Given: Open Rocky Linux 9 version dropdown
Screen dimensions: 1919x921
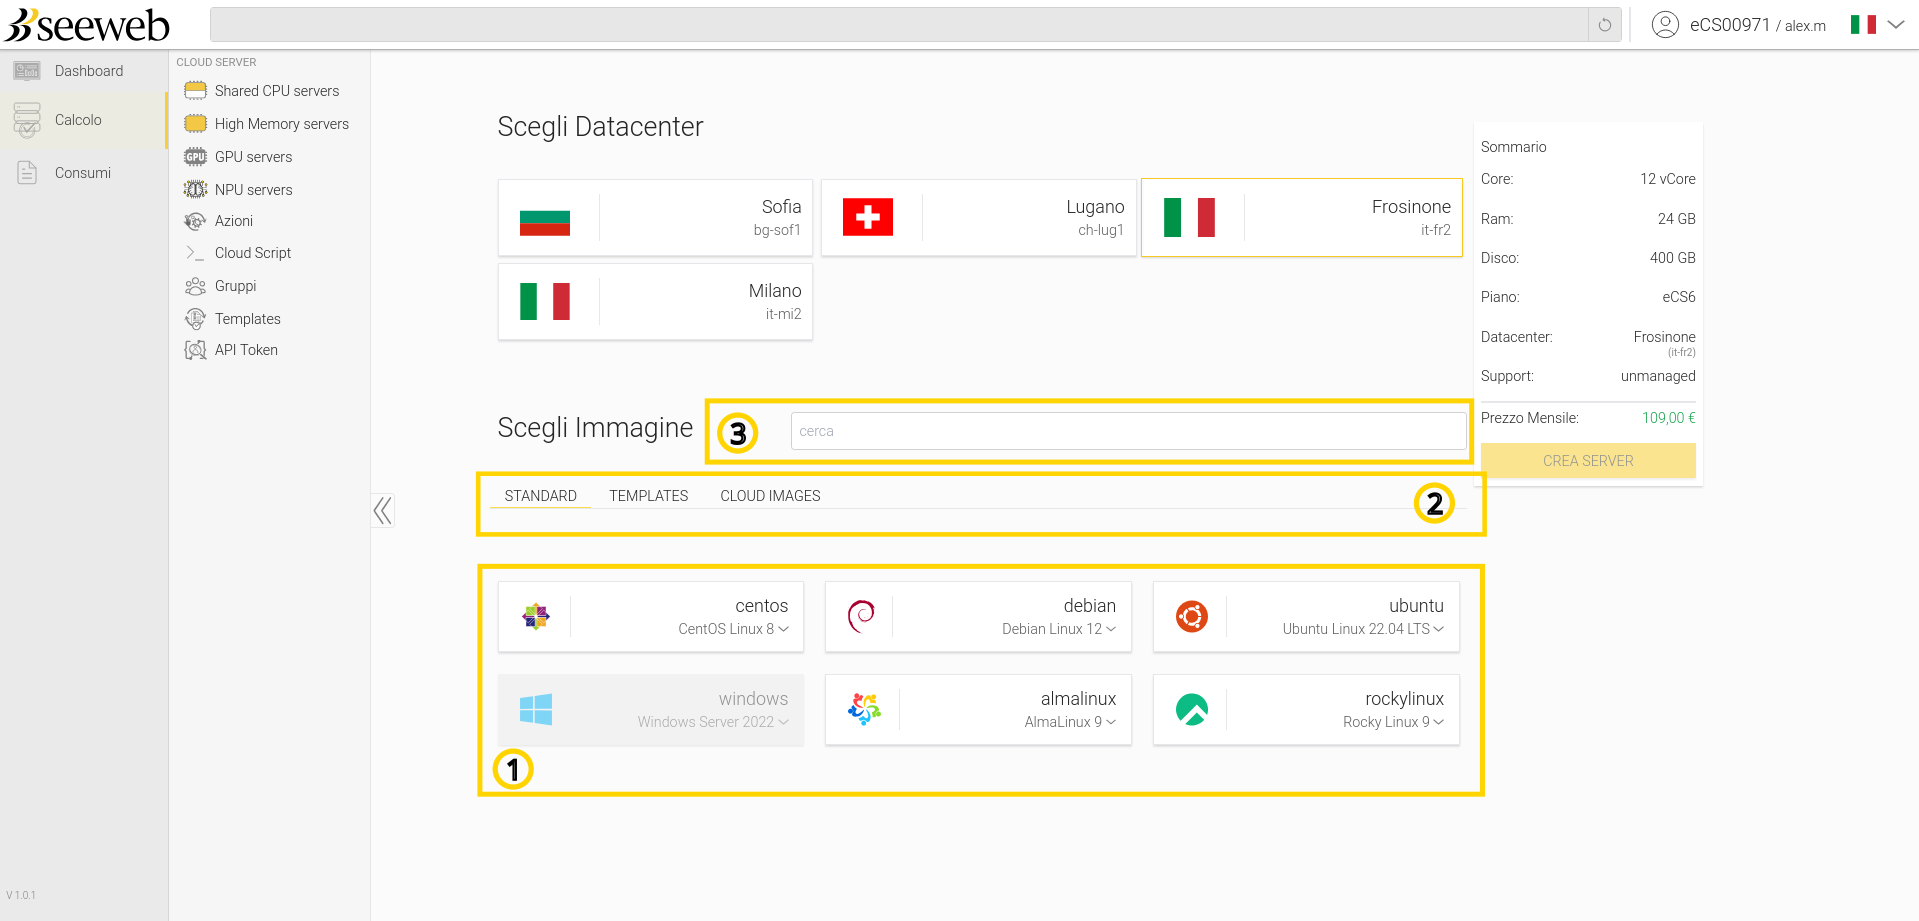Looking at the screenshot, I should click(x=1393, y=722).
